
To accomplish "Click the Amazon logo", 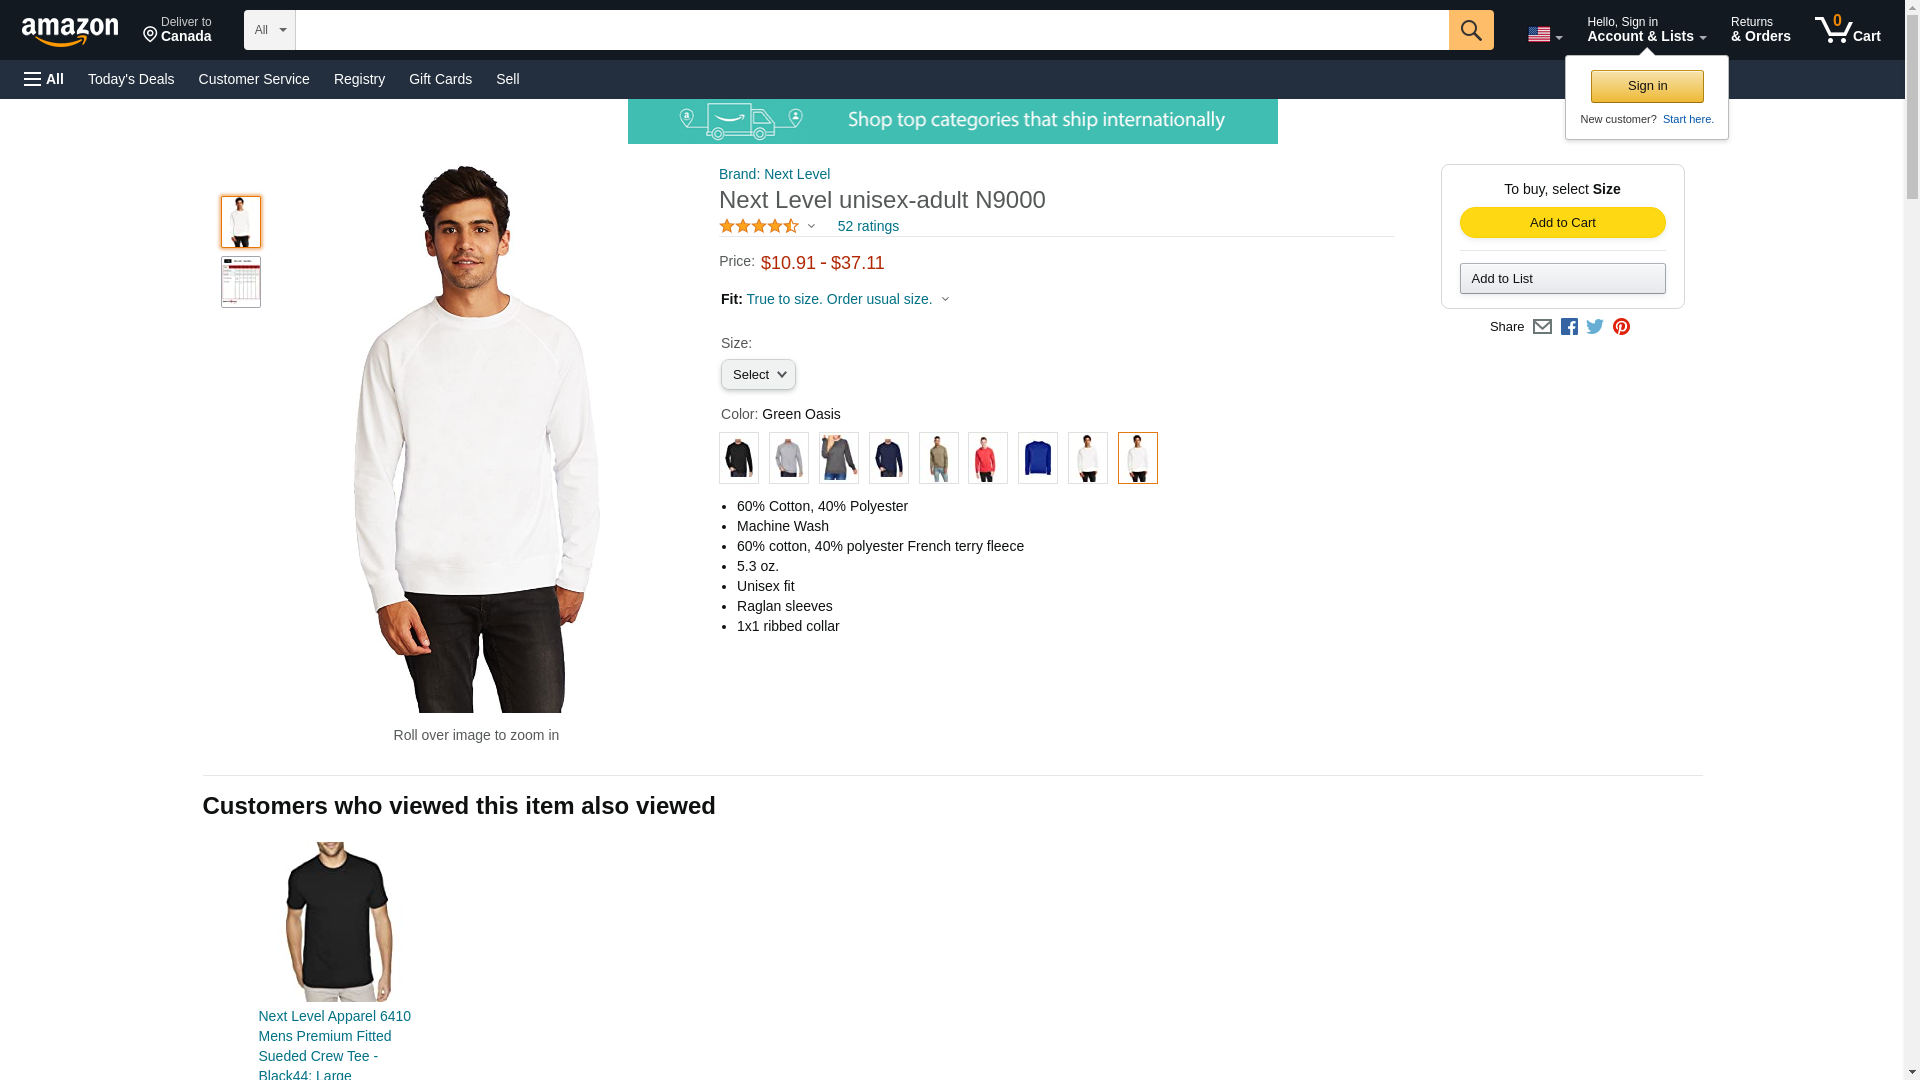I will pyautogui.click(x=70, y=31).
